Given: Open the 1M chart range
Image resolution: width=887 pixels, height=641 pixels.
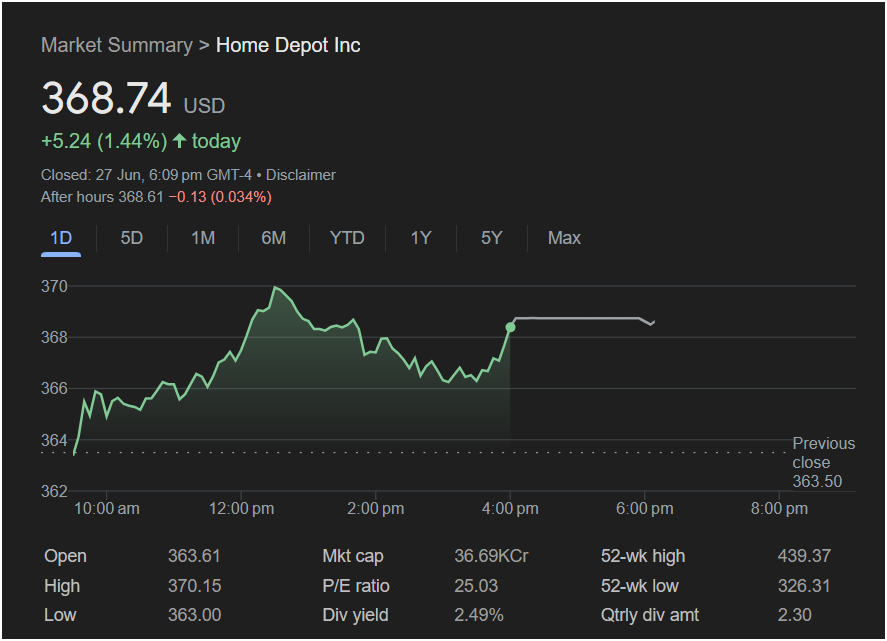Looking at the screenshot, I should coord(203,238).
